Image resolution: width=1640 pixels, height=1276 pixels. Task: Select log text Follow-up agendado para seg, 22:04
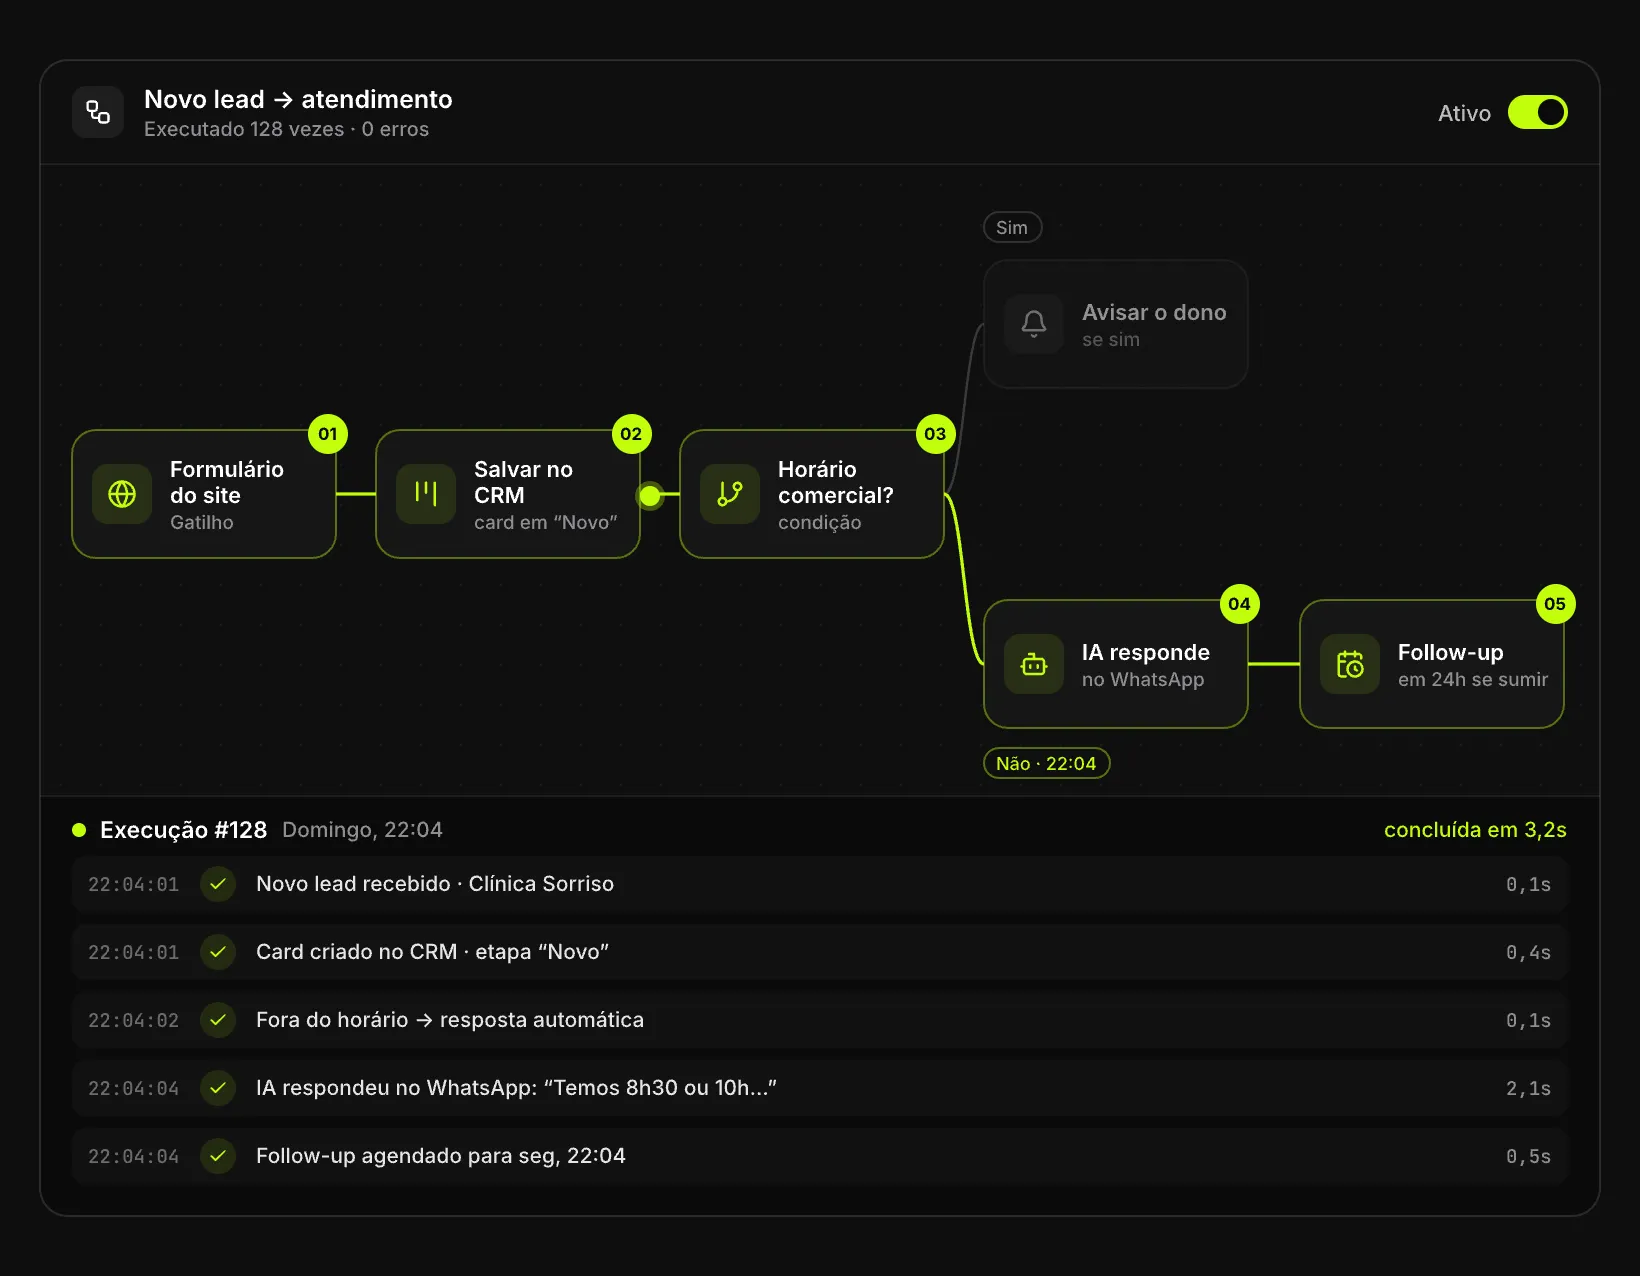pyautogui.click(x=441, y=1156)
